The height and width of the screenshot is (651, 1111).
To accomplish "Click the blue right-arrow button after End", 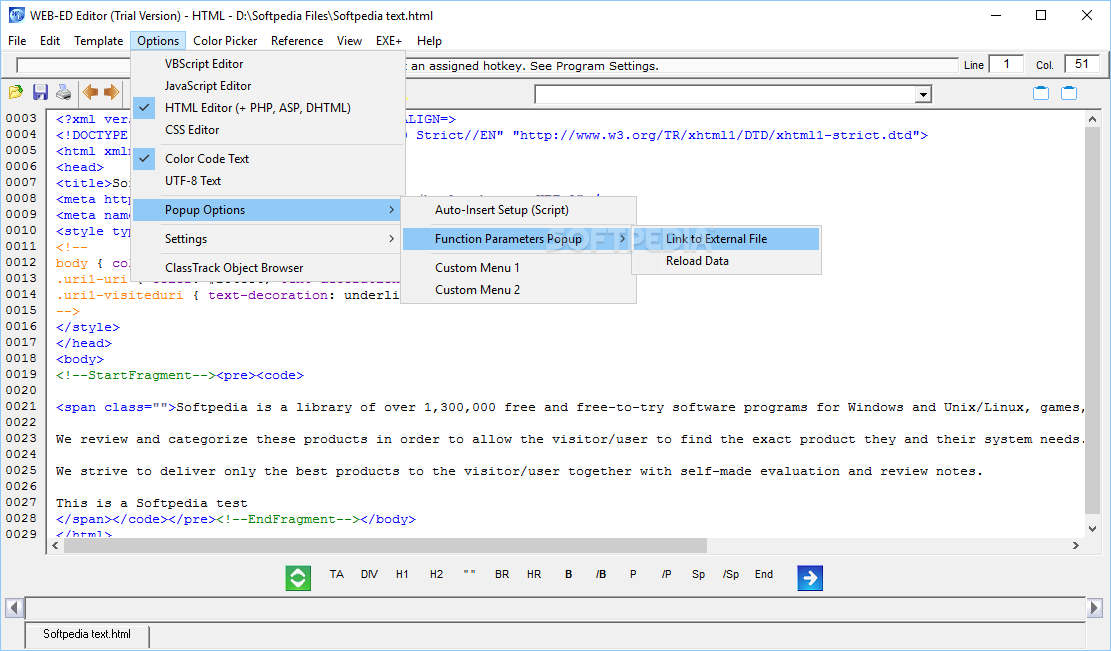I will (x=810, y=578).
